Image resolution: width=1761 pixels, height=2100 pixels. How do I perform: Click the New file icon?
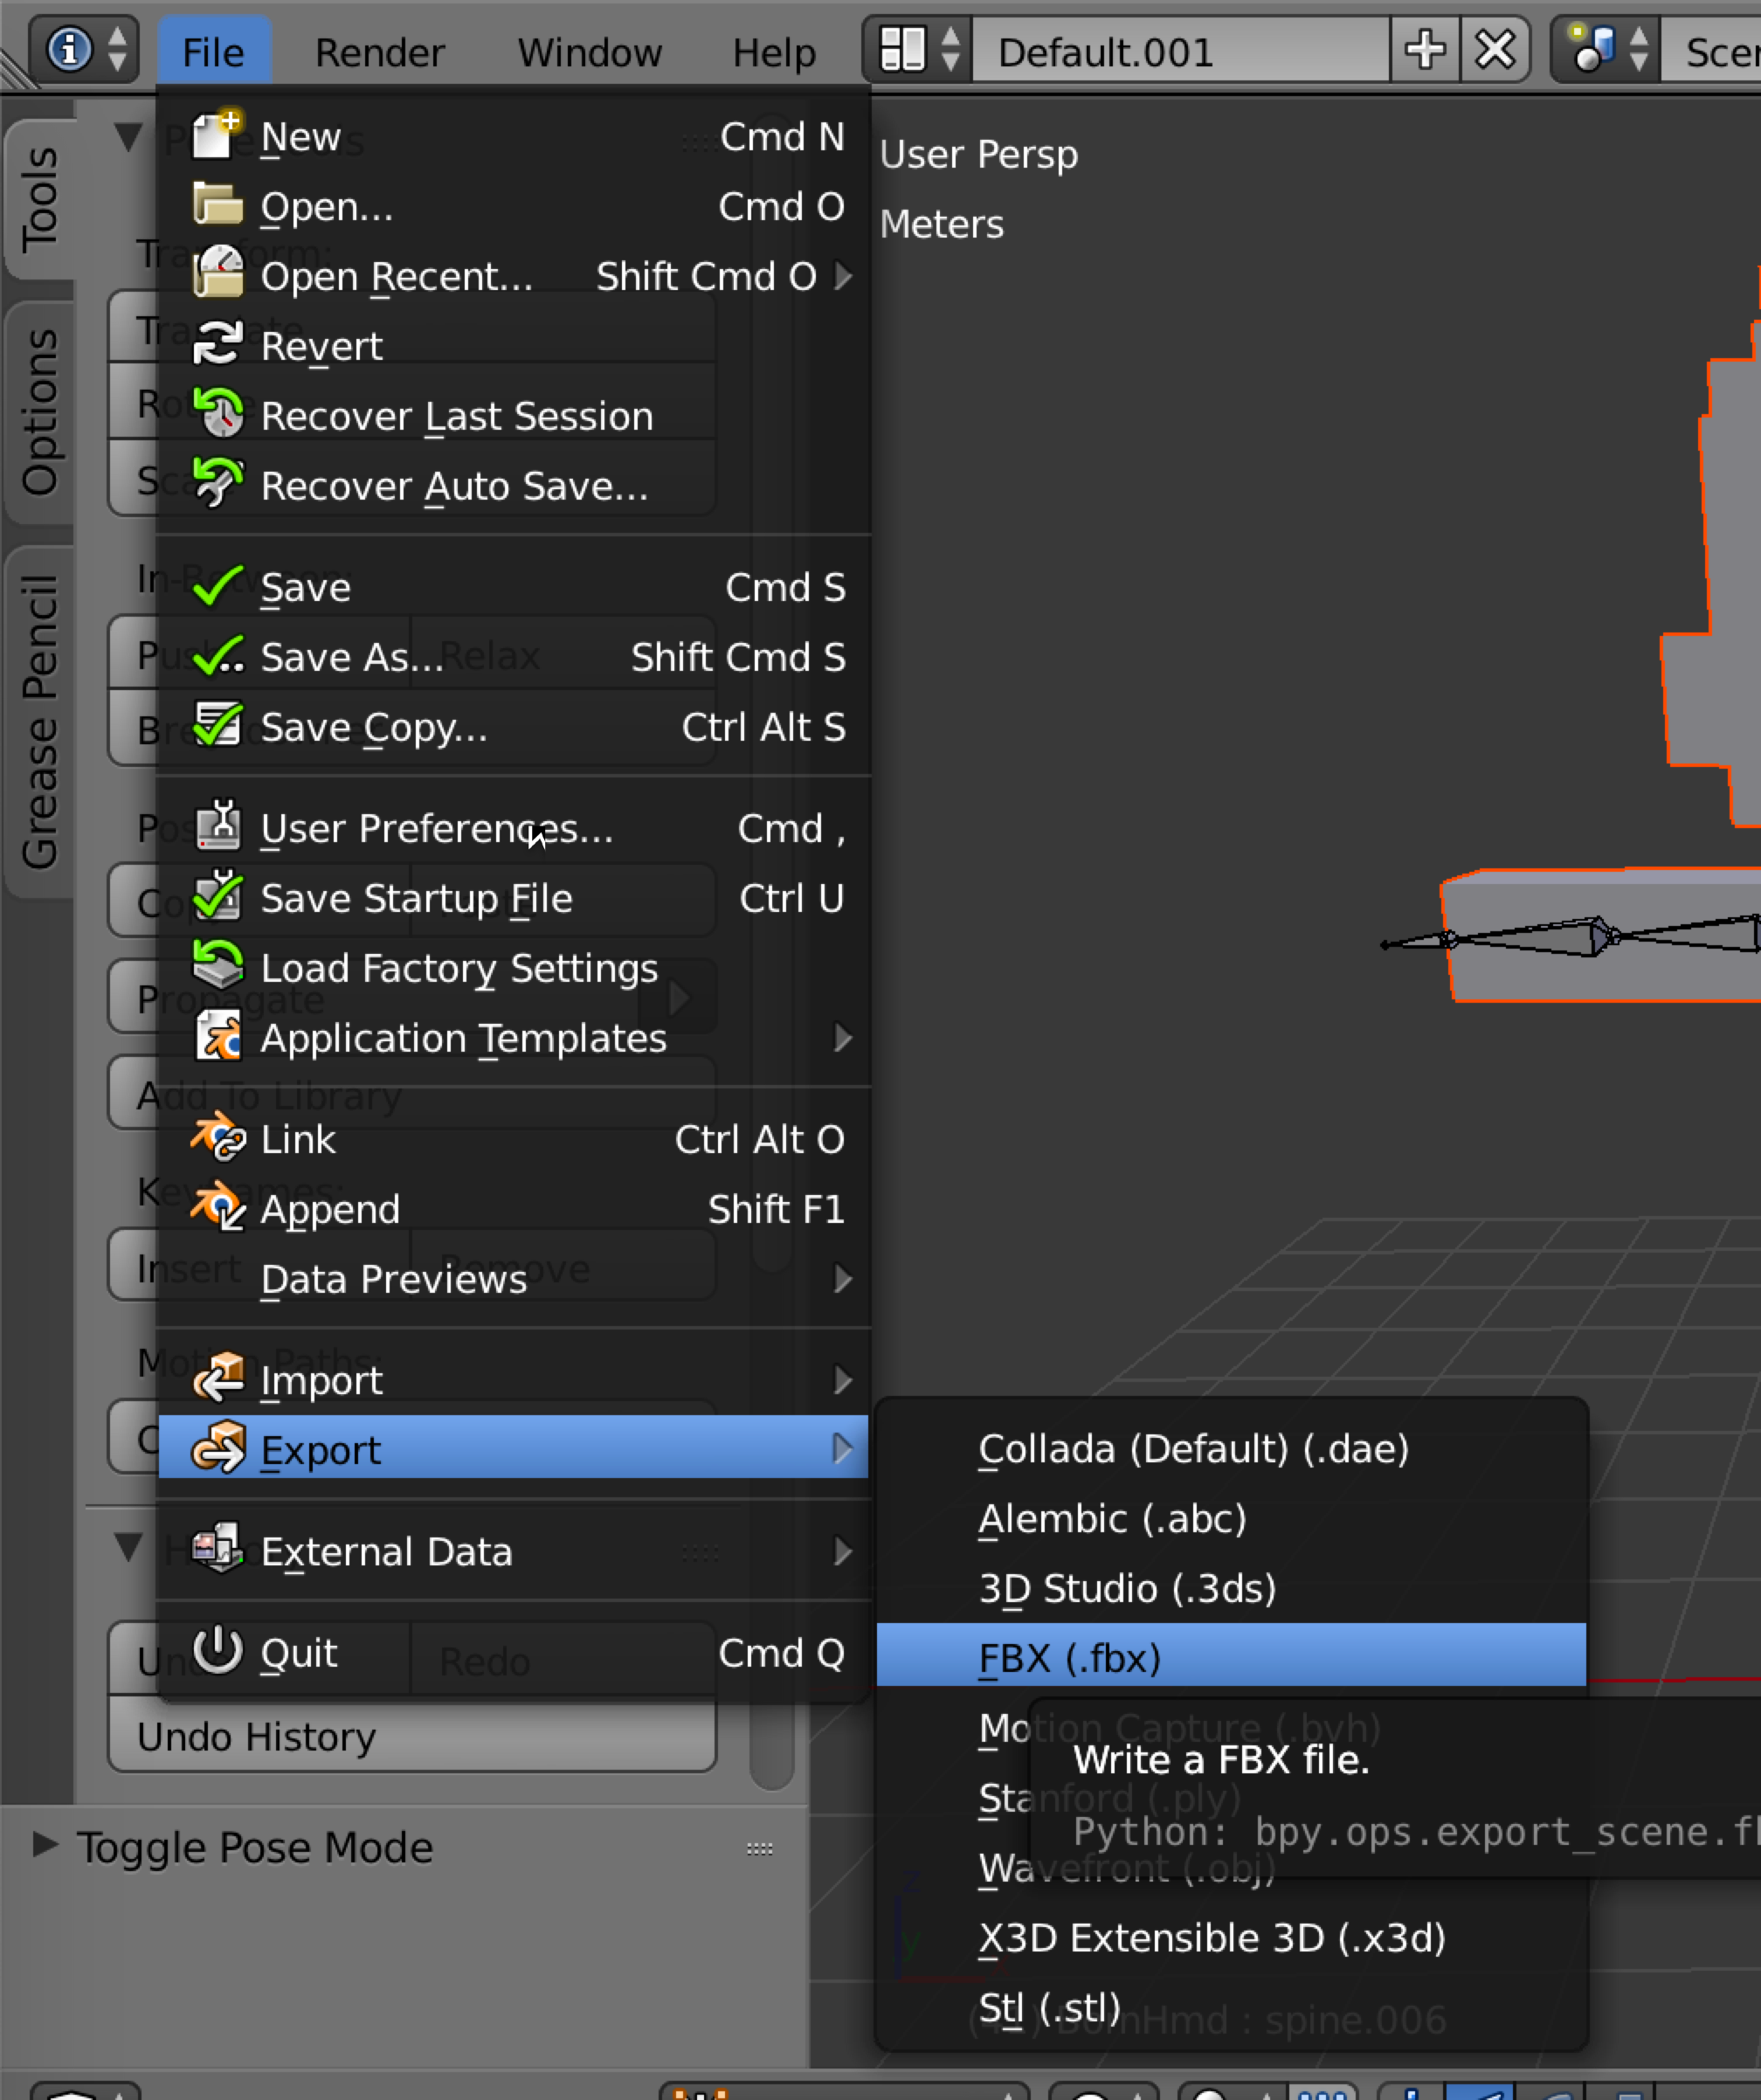tap(217, 135)
